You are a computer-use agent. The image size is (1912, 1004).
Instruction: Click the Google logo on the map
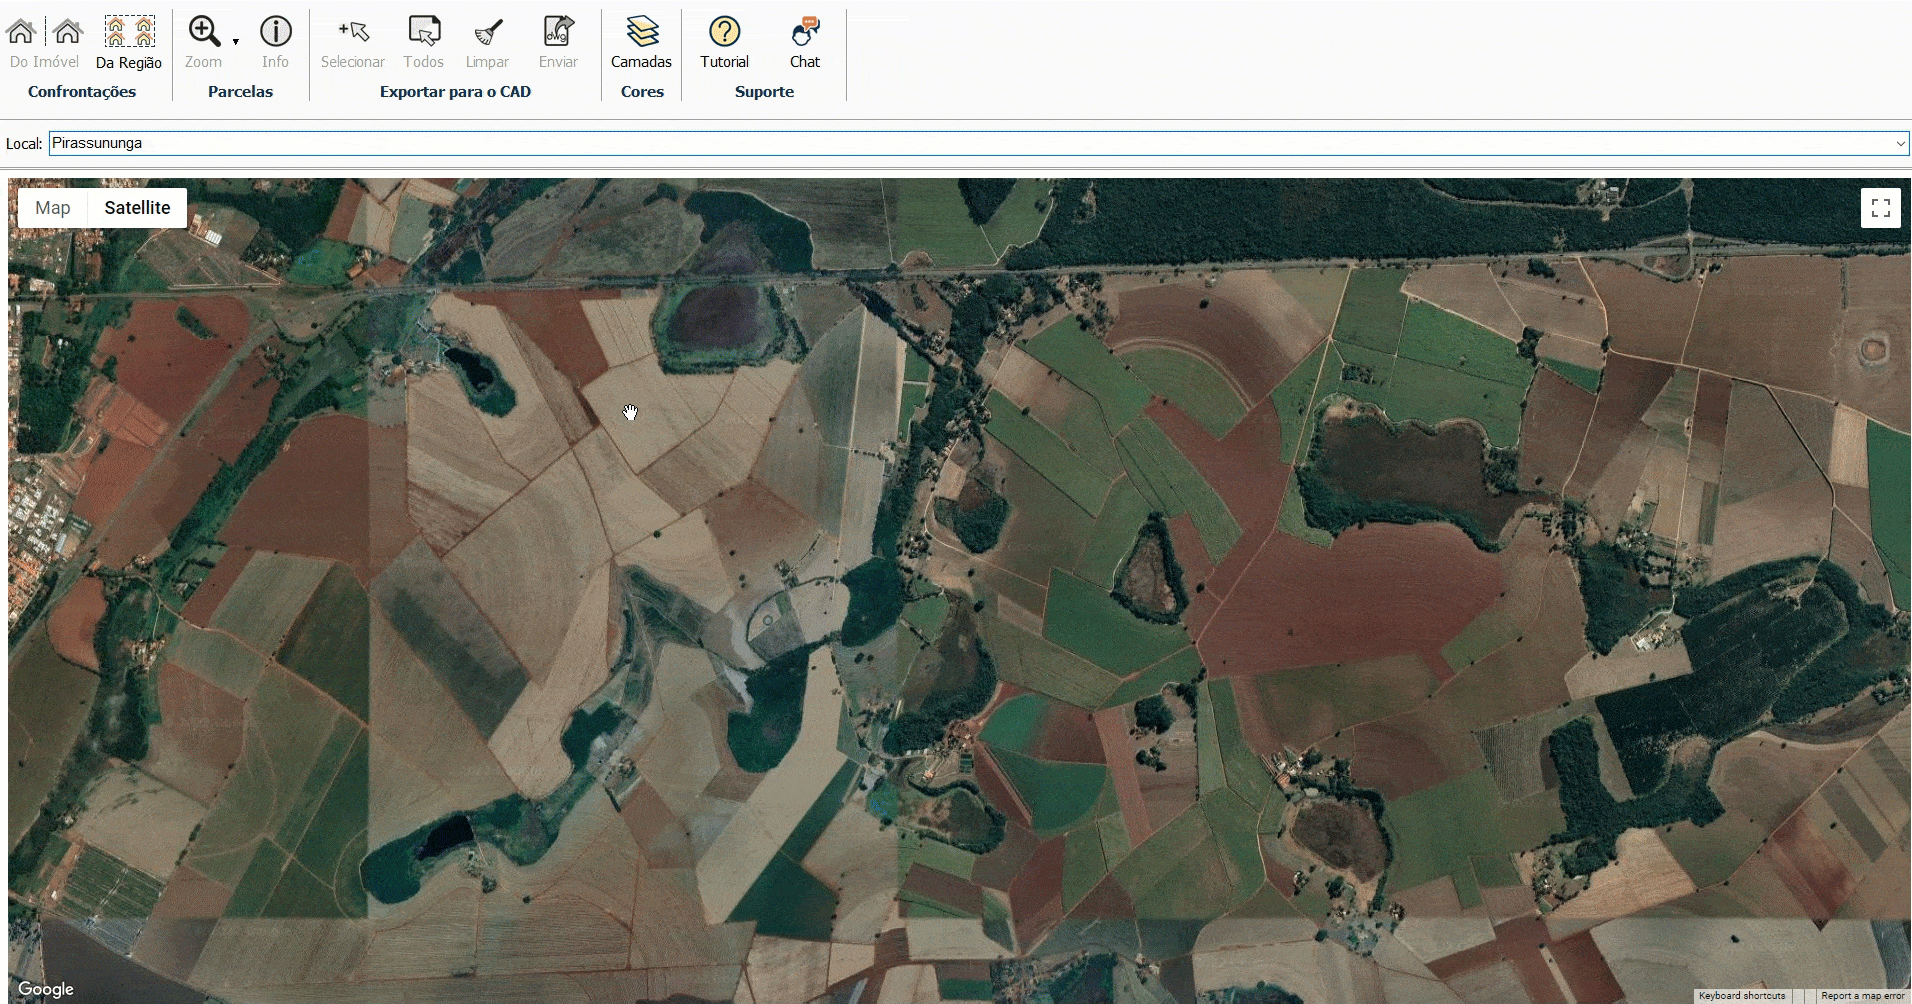[x=46, y=989]
